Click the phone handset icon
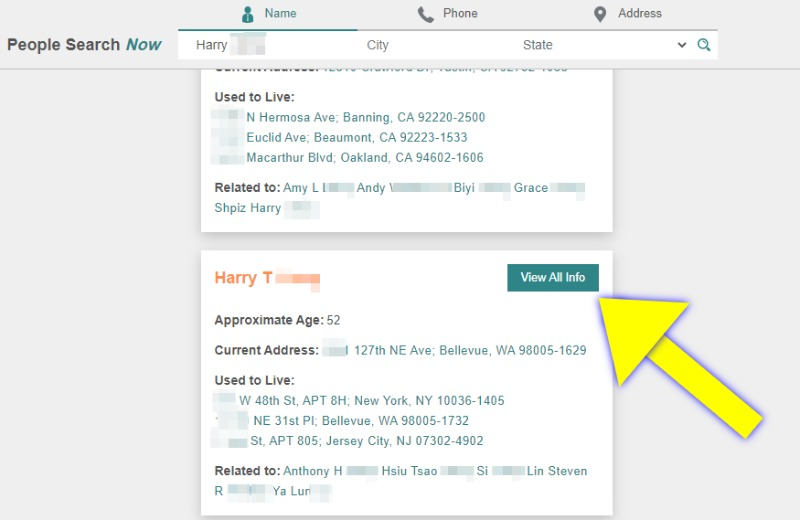Viewport: 800px width, 520px height. pyautogui.click(x=426, y=14)
